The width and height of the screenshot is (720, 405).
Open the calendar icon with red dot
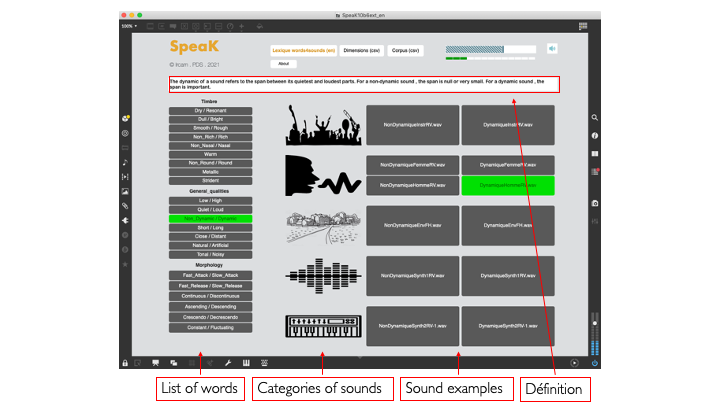[595, 172]
